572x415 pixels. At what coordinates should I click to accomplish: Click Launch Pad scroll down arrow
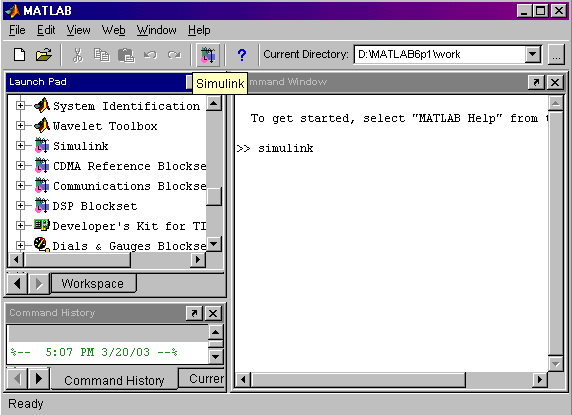tap(214, 244)
